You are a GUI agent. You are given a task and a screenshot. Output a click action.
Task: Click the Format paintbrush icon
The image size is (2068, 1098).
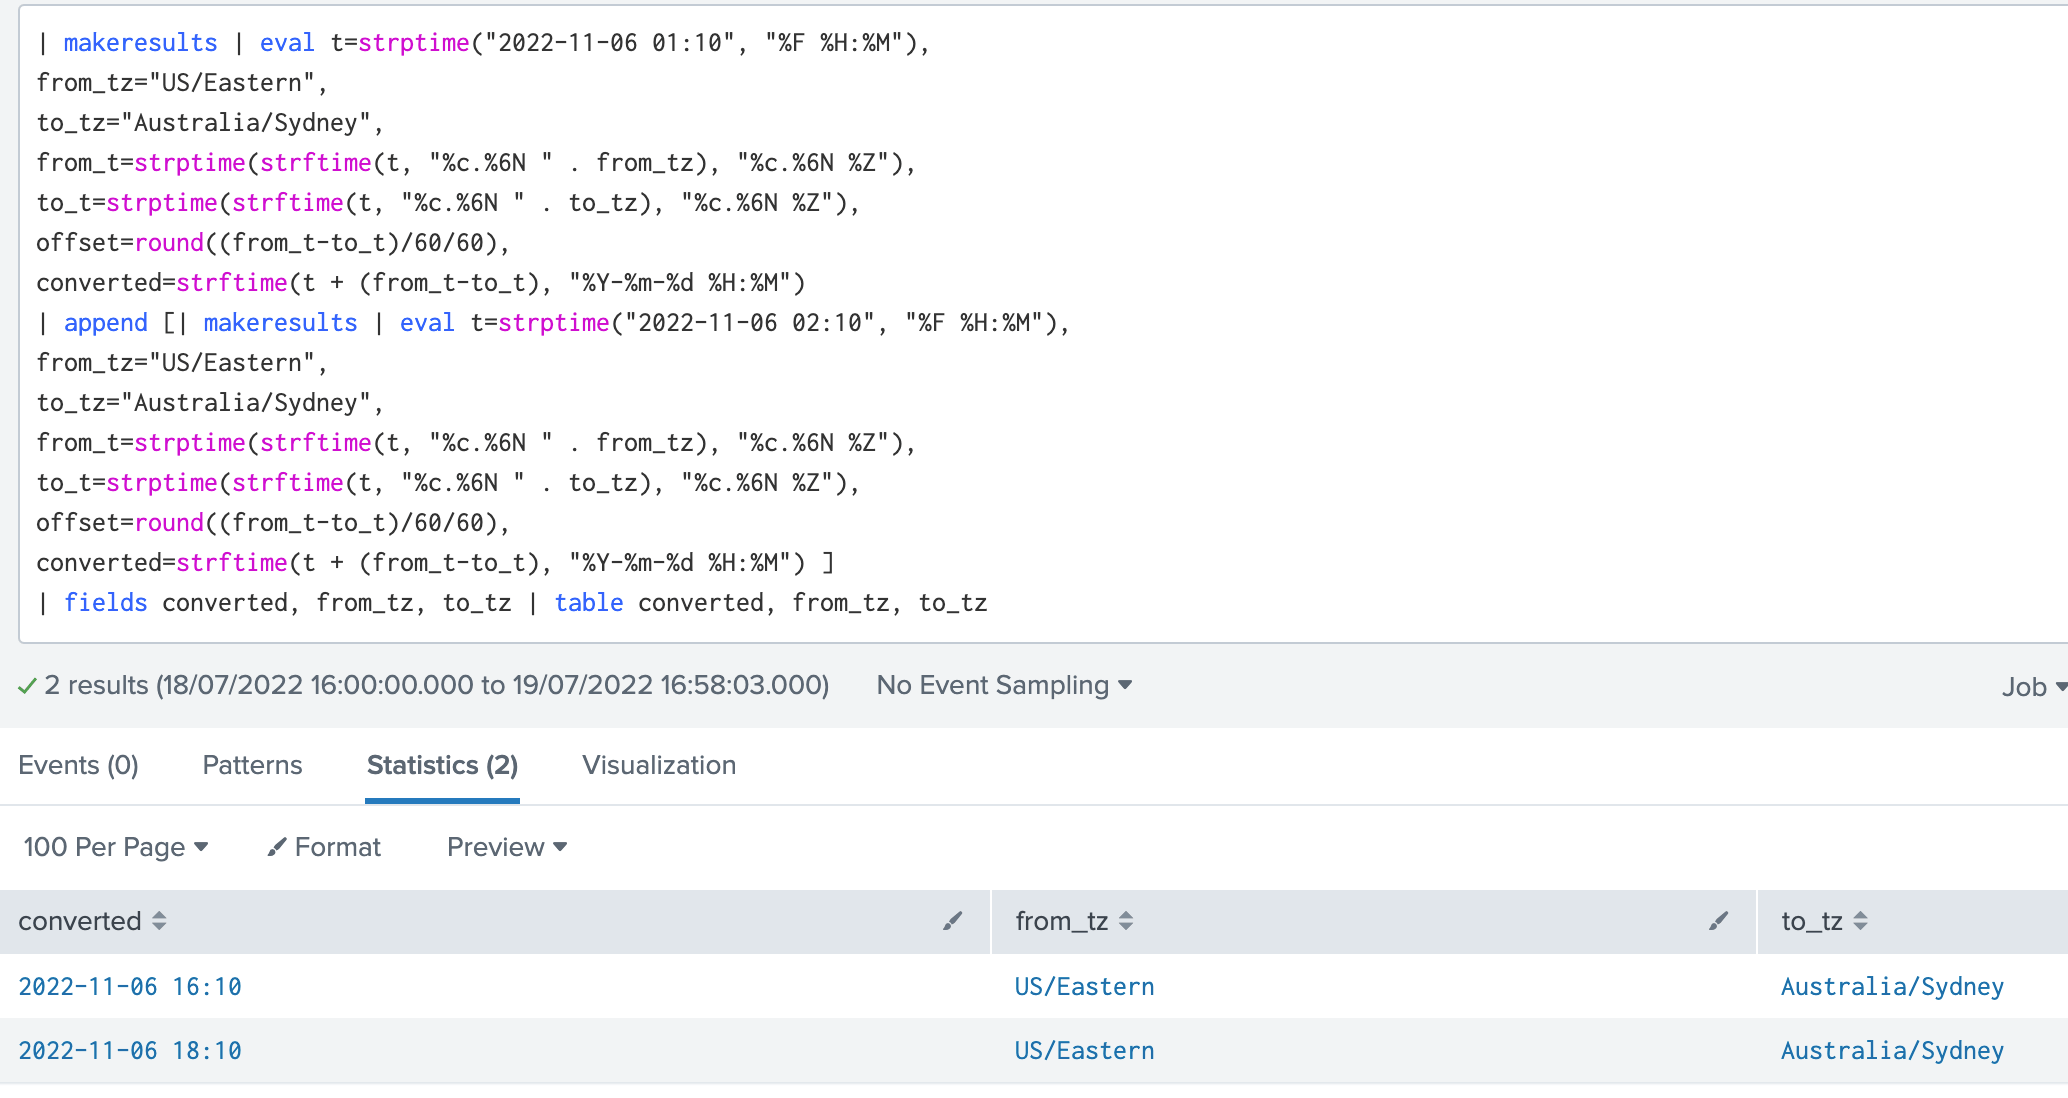pyautogui.click(x=277, y=847)
